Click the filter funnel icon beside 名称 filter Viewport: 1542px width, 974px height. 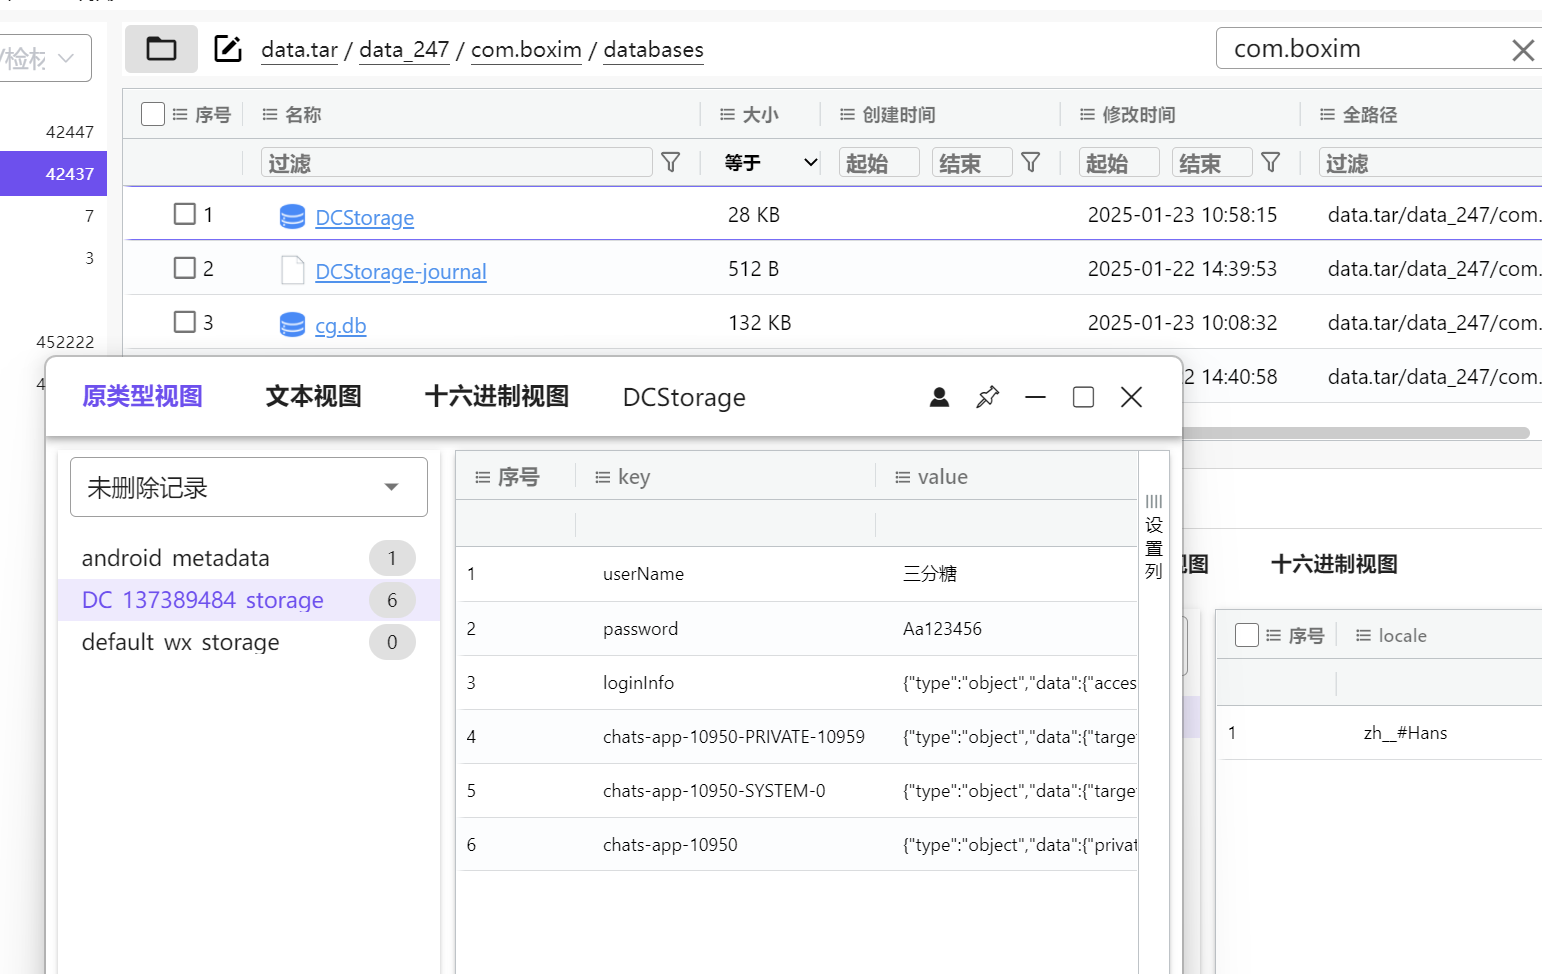click(x=671, y=162)
